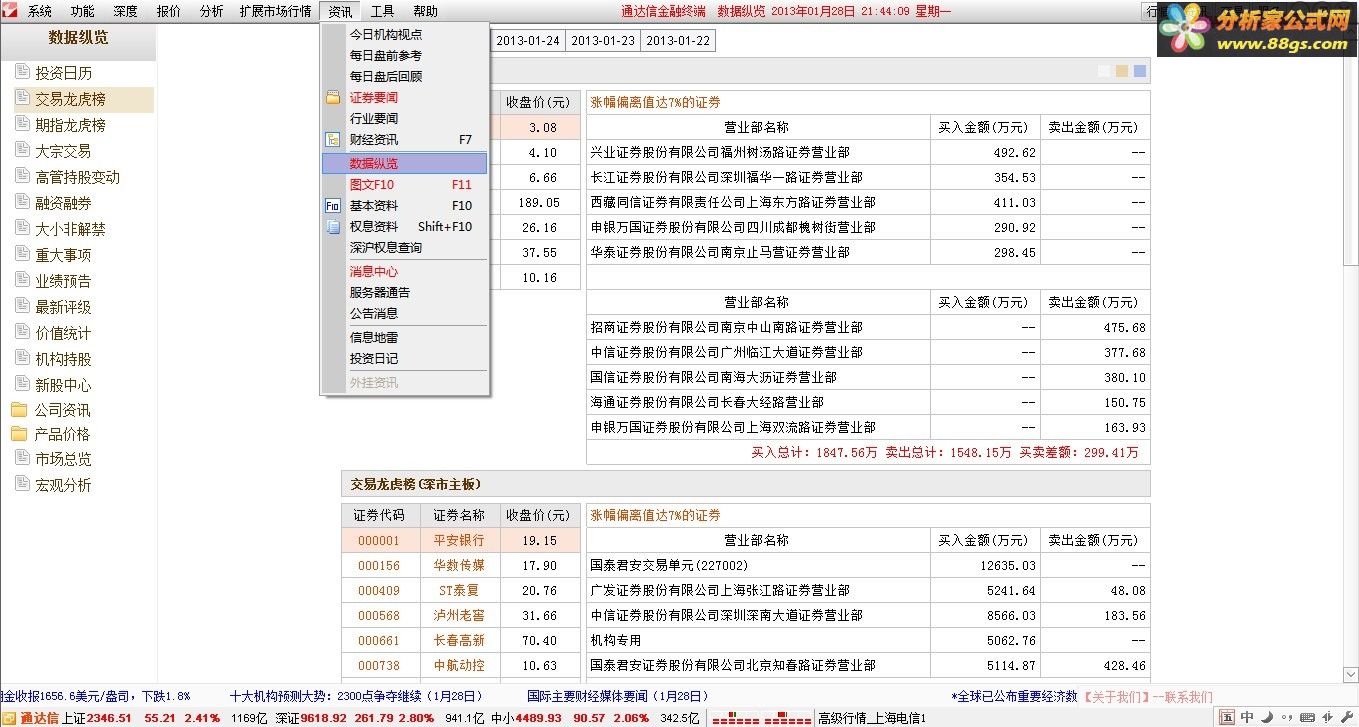Open the 报价 menu
1359x727 pixels.
point(169,12)
